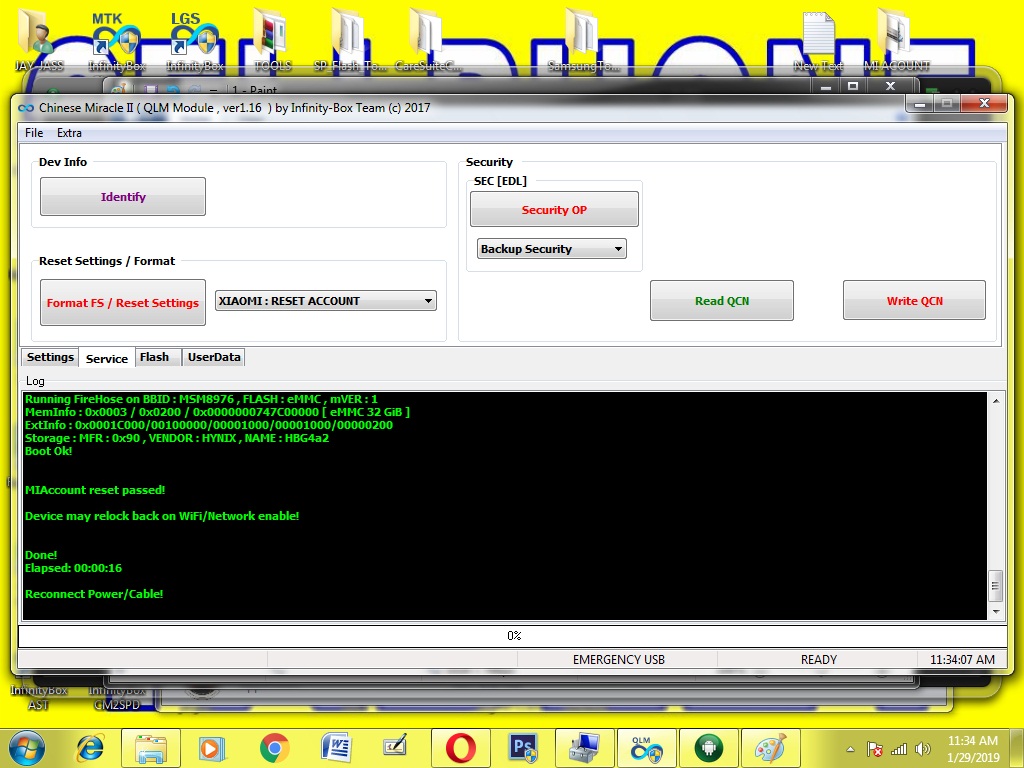1024x768 pixels.
Task: Open the File menu
Action: click(34, 133)
